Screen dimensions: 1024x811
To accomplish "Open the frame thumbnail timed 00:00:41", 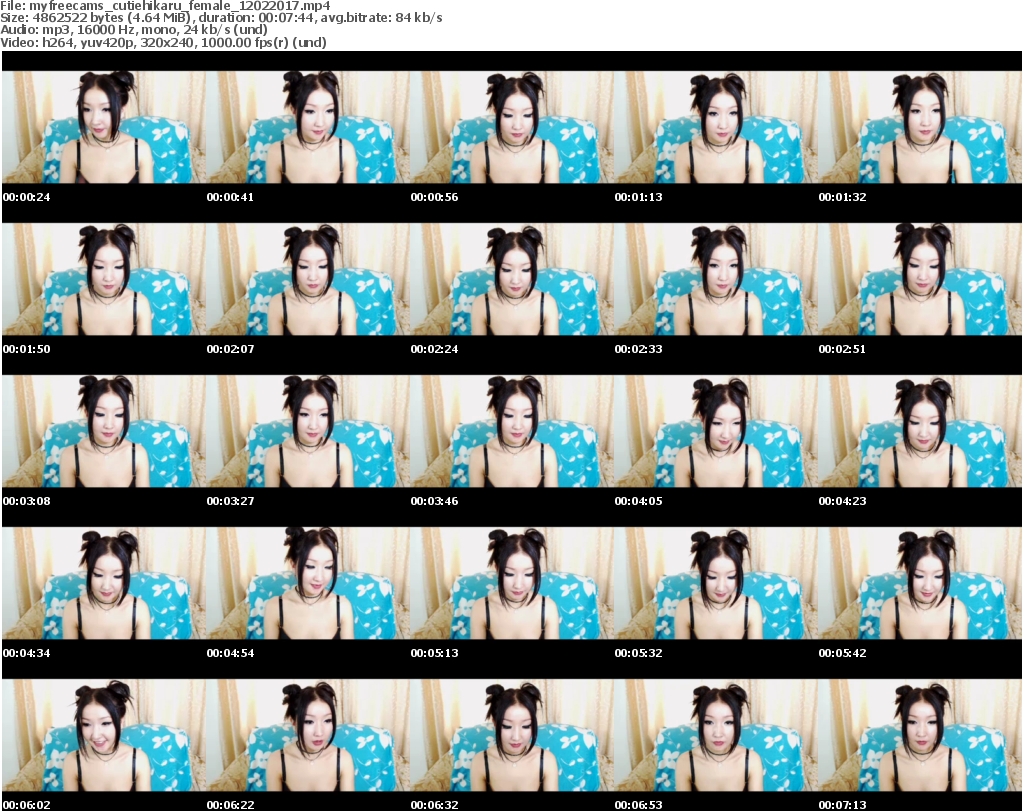I will pos(308,127).
